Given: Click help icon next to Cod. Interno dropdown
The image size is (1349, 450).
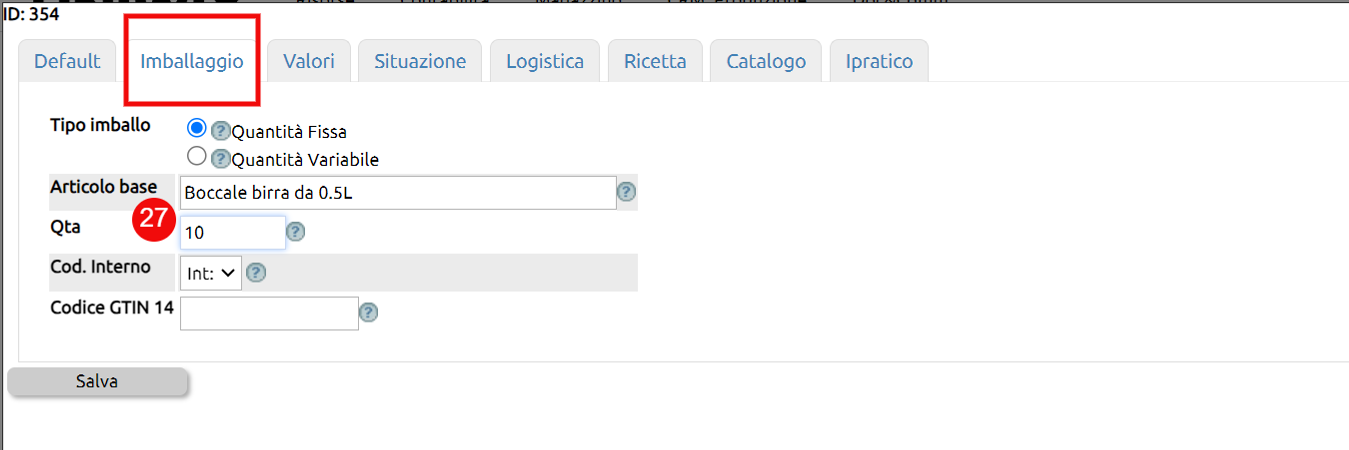Looking at the screenshot, I should pyautogui.click(x=256, y=272).
